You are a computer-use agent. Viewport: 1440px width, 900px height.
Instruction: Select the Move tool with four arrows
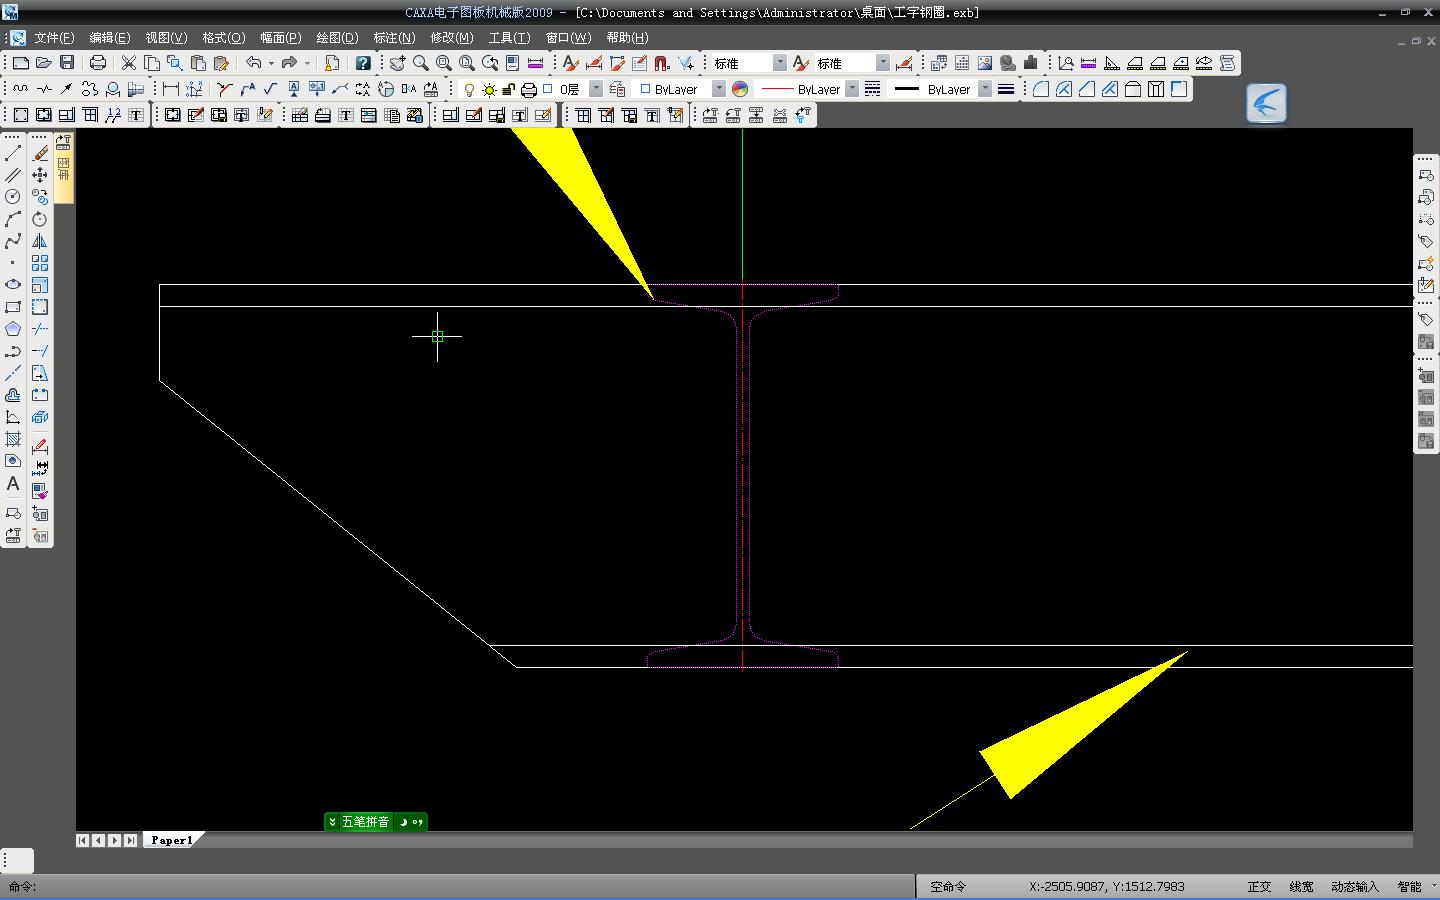click(x=40, y=175)
